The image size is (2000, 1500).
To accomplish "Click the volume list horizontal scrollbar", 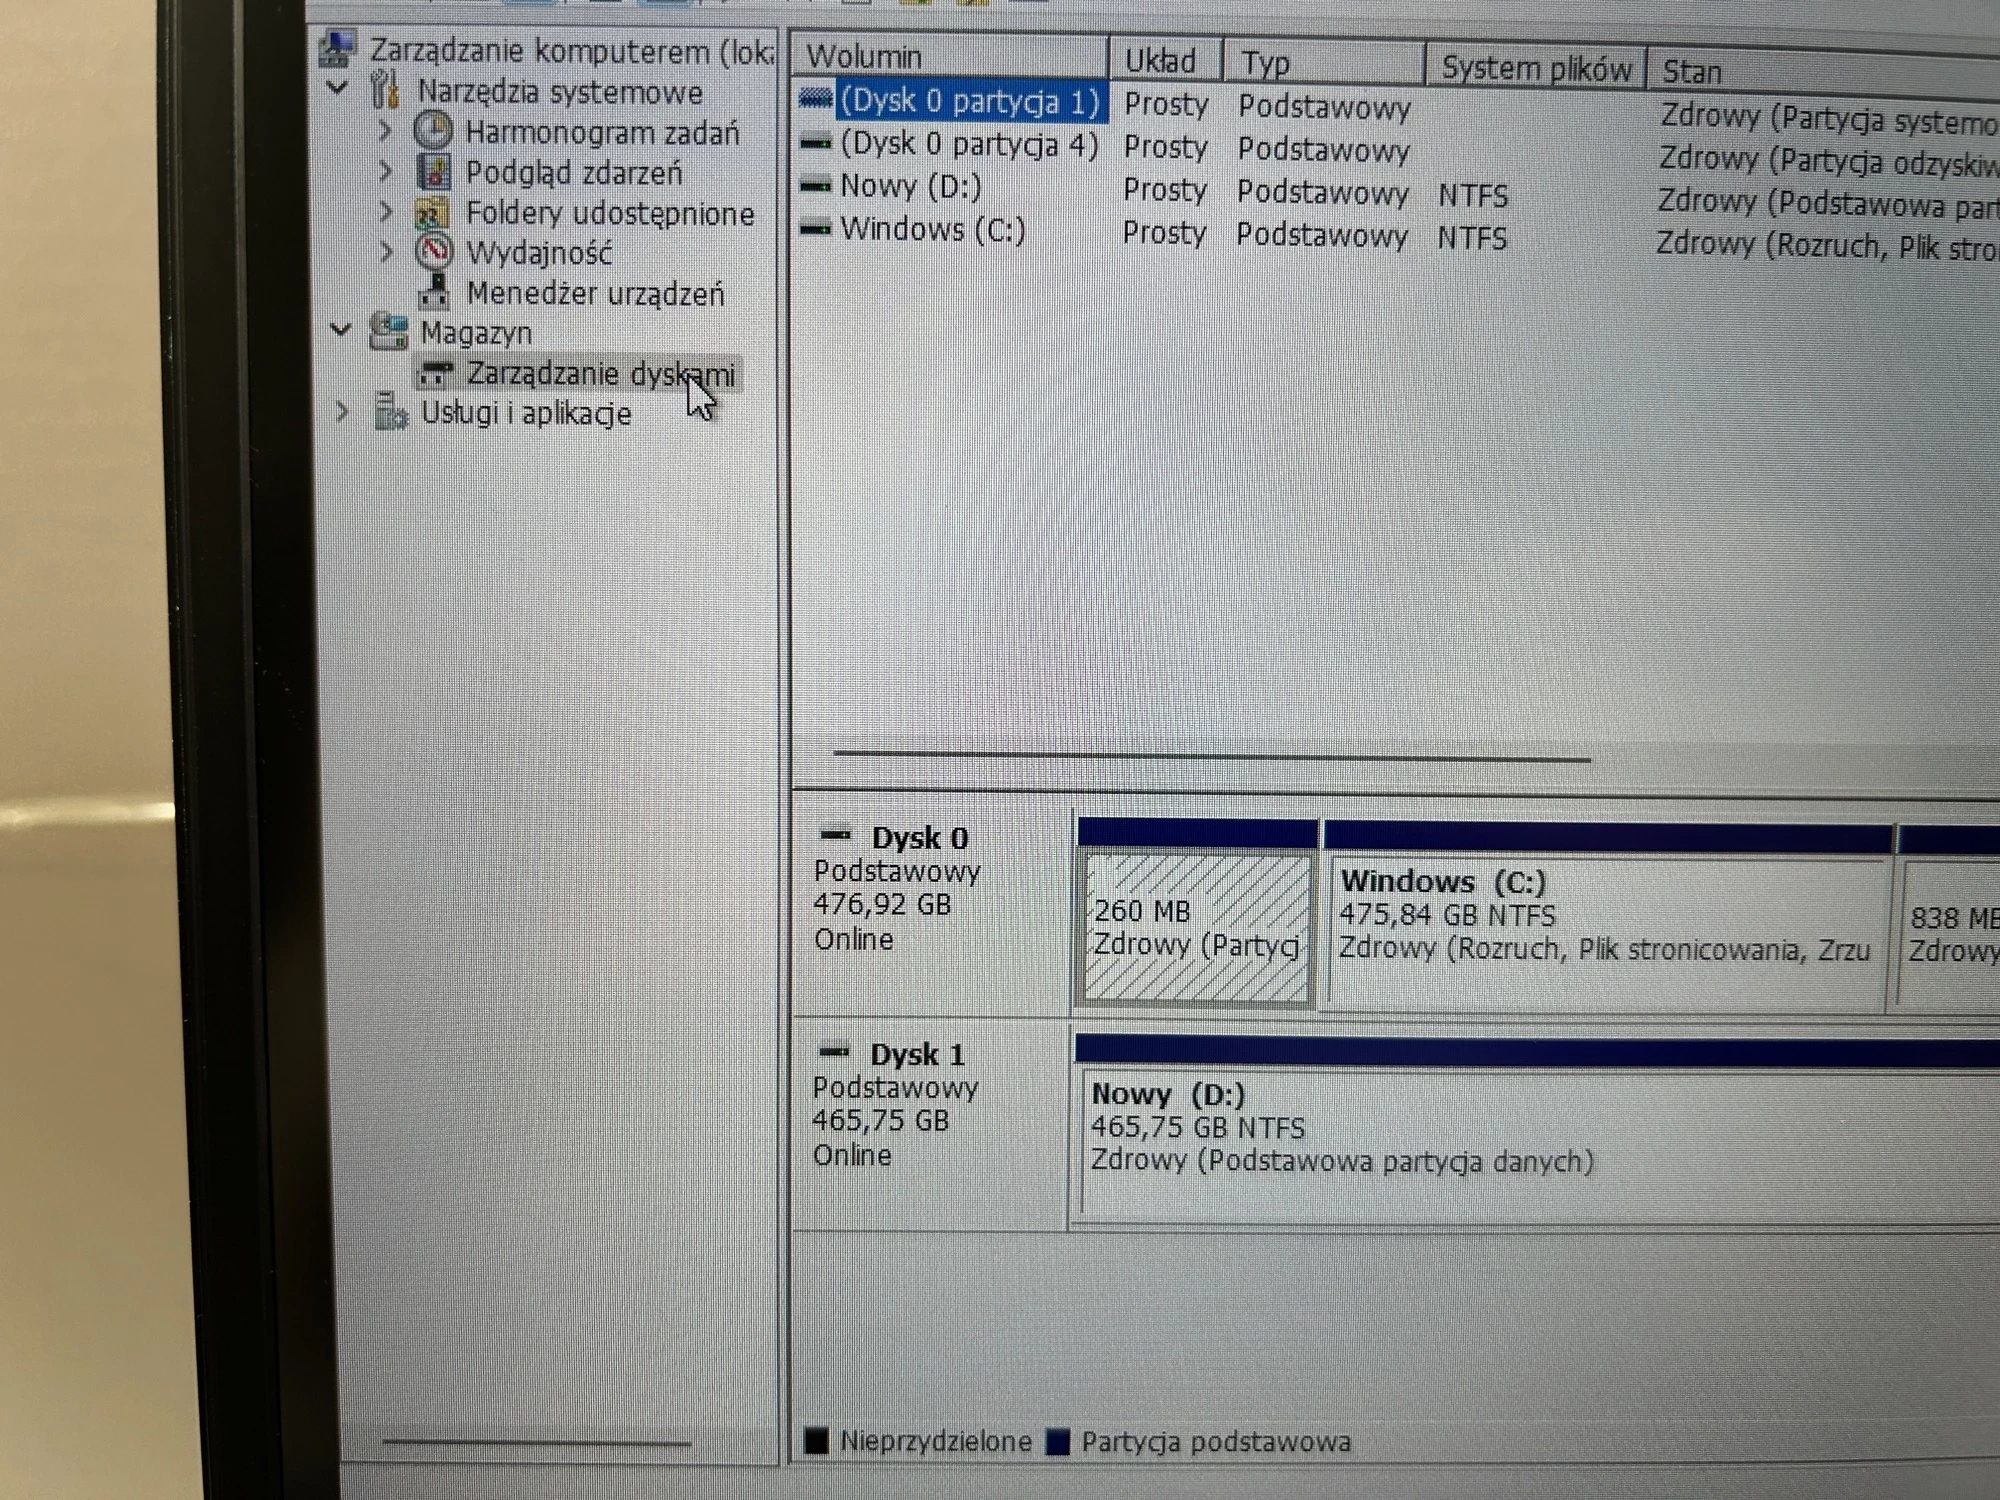I will [1211, 756].
